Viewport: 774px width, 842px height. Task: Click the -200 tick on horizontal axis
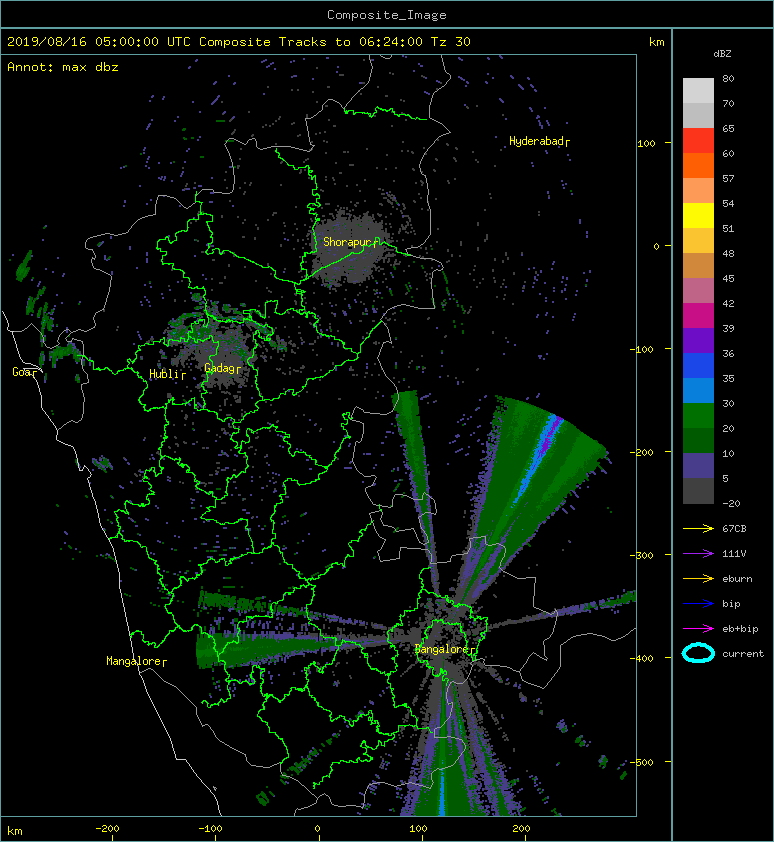pyautogui.click(x=107, y=829)
